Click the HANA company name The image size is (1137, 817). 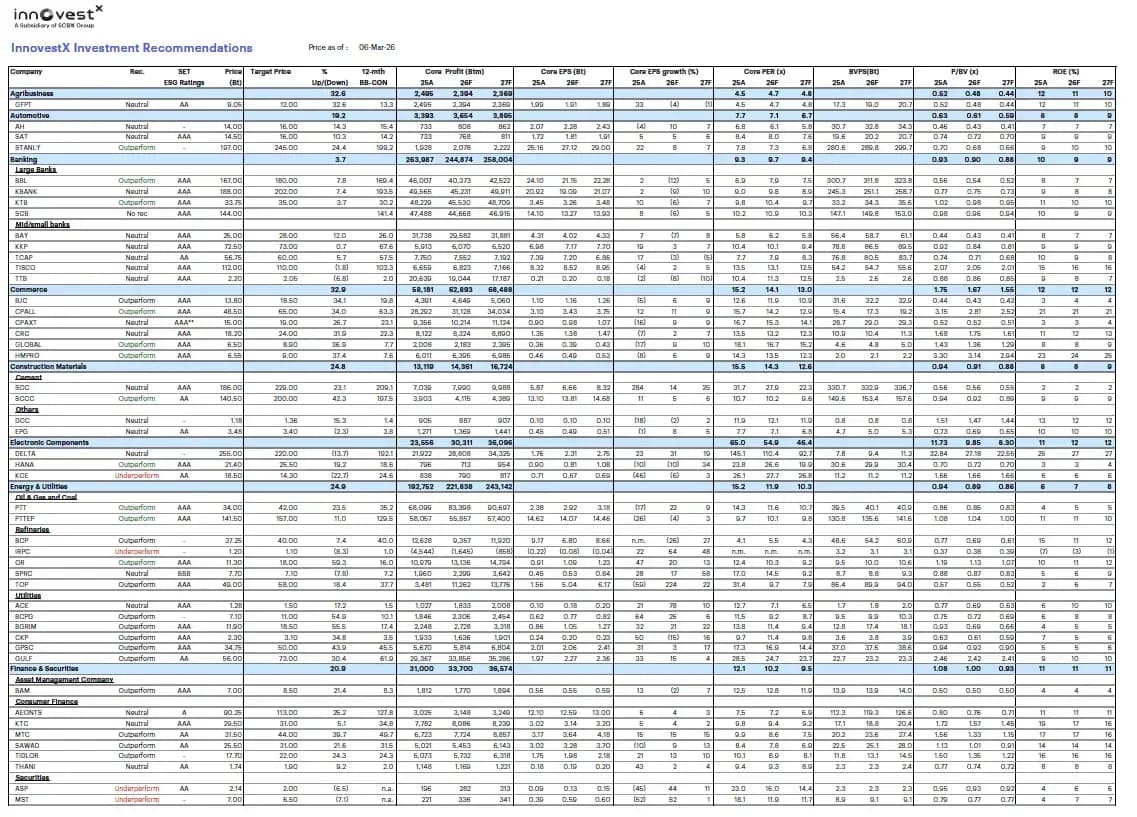tap(24, 464)
